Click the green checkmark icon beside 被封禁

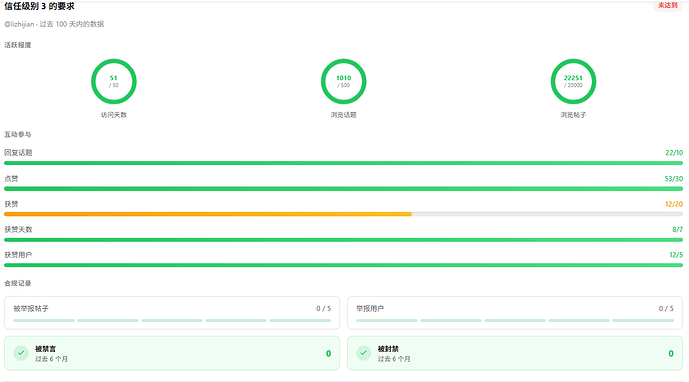[x=363, y=353]
